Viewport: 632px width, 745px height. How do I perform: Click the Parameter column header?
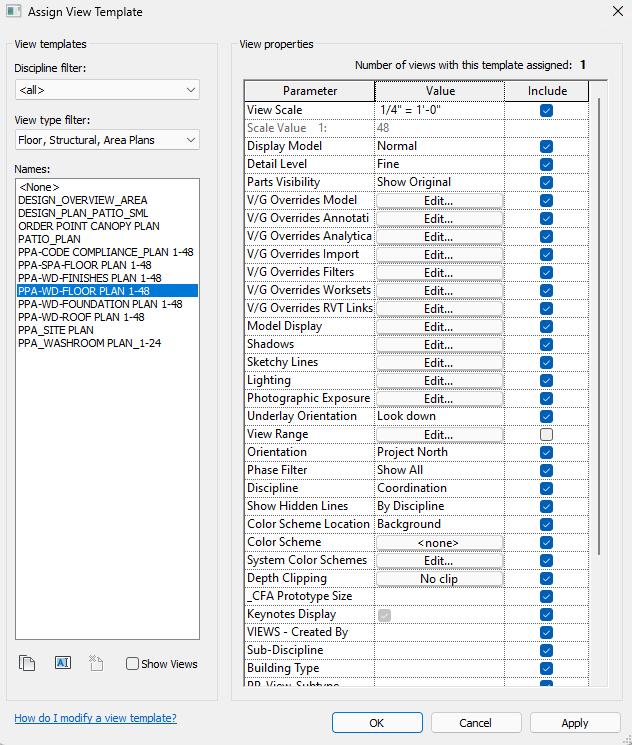pos(310,91)
